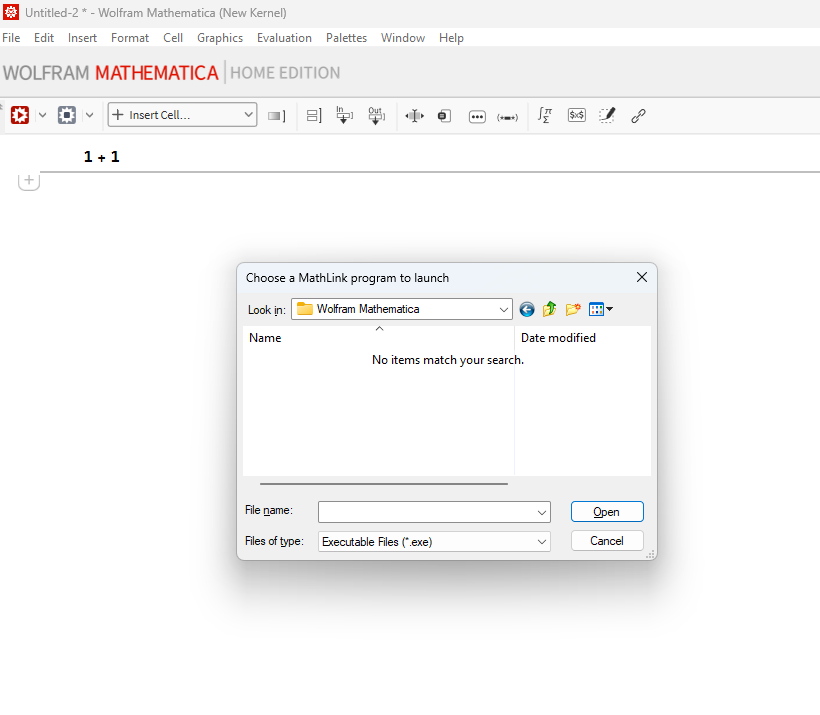Click the red Evaluate cells toolbar icon
Viewport: 820px width, 715px height.
[20, 115]
